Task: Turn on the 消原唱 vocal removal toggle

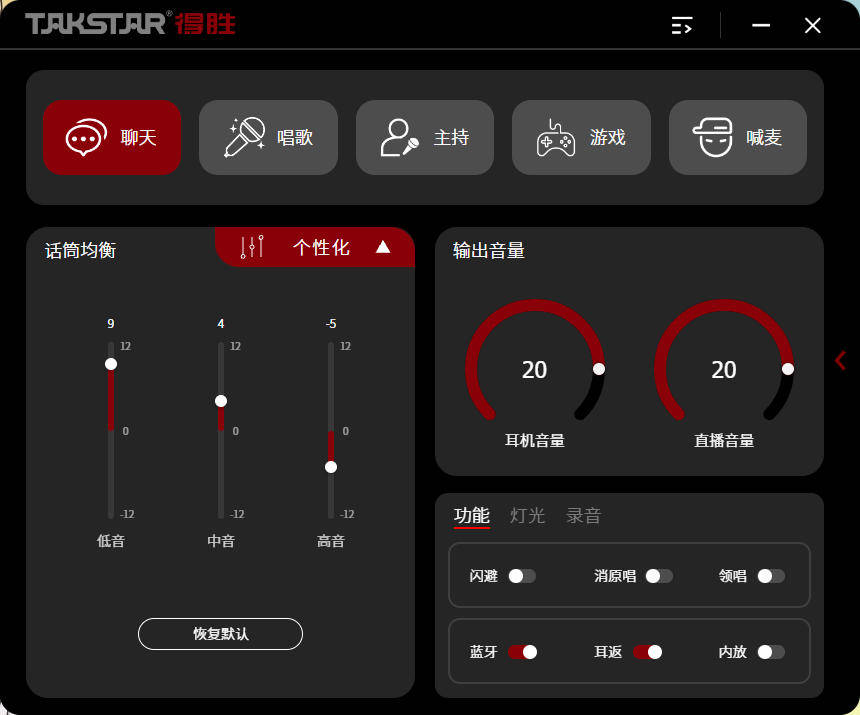Action: [659, 576]
